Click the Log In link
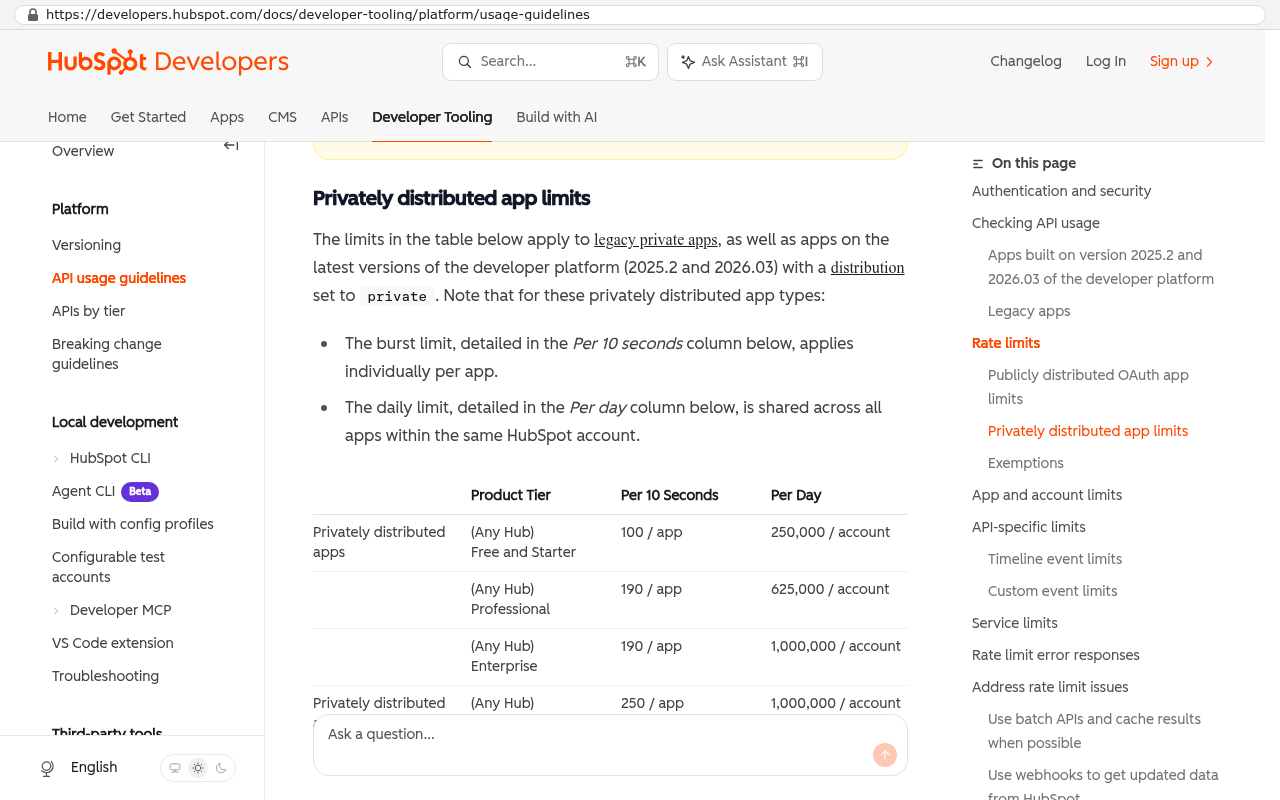The image size is (1280, 800). tap(1106, 61)
